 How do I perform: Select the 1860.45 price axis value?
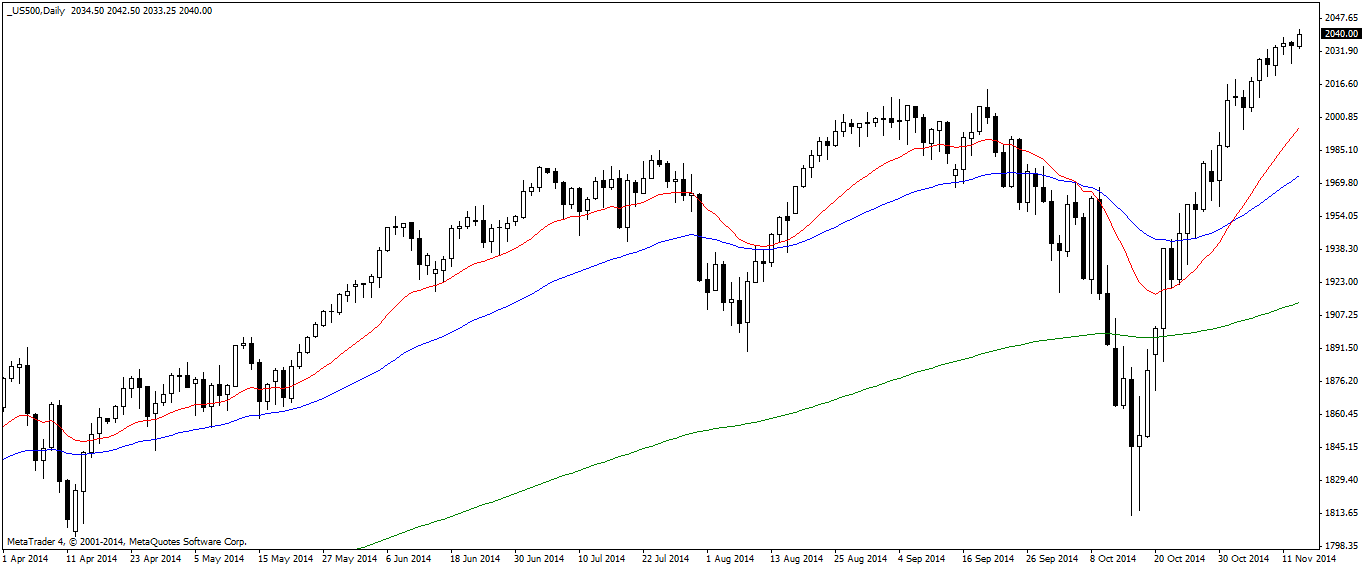click(x=1341, y=414)
